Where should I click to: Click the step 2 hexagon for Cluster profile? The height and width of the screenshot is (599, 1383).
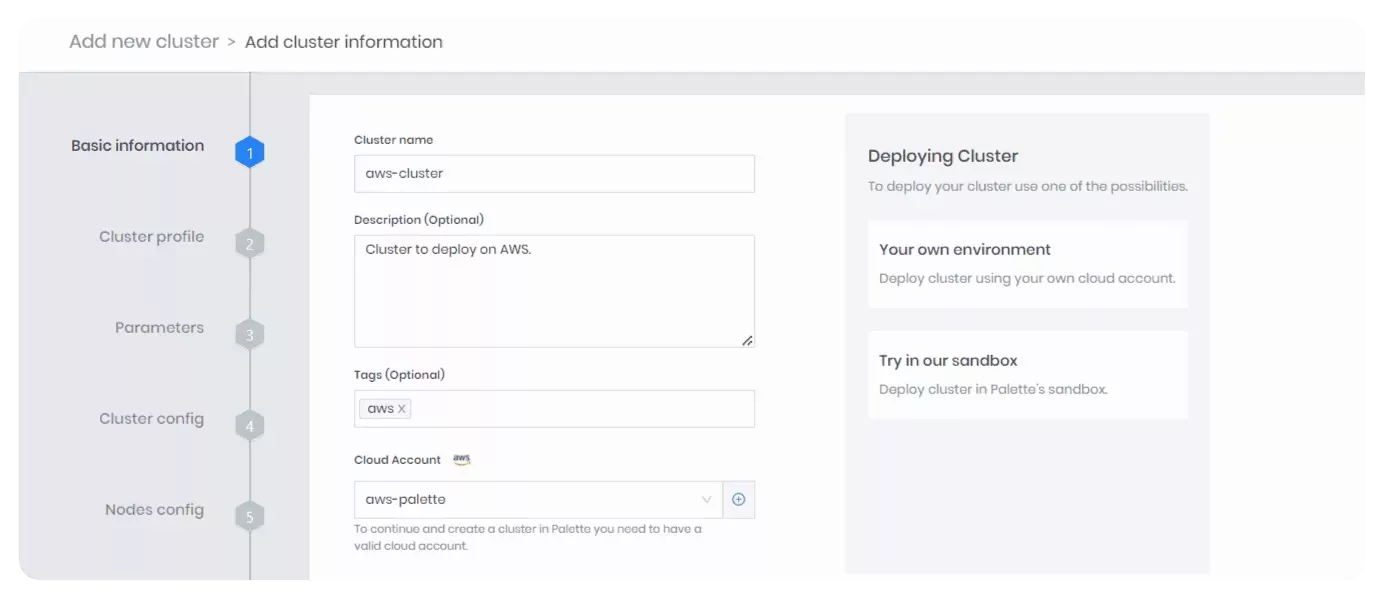tap(250, 244)
